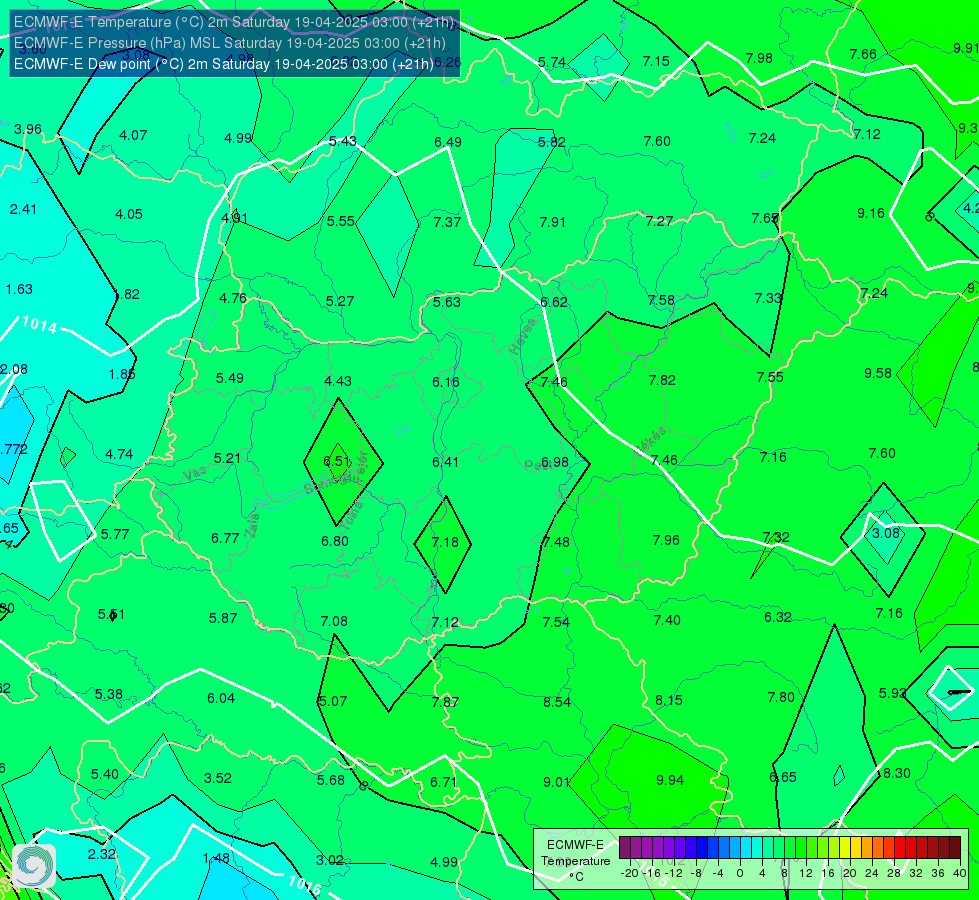Image resolution: width=979 pixels, height=900 pixels.
Task: Click the 7.18 value inside the diamond contour
Action: [x=445, y=542]
